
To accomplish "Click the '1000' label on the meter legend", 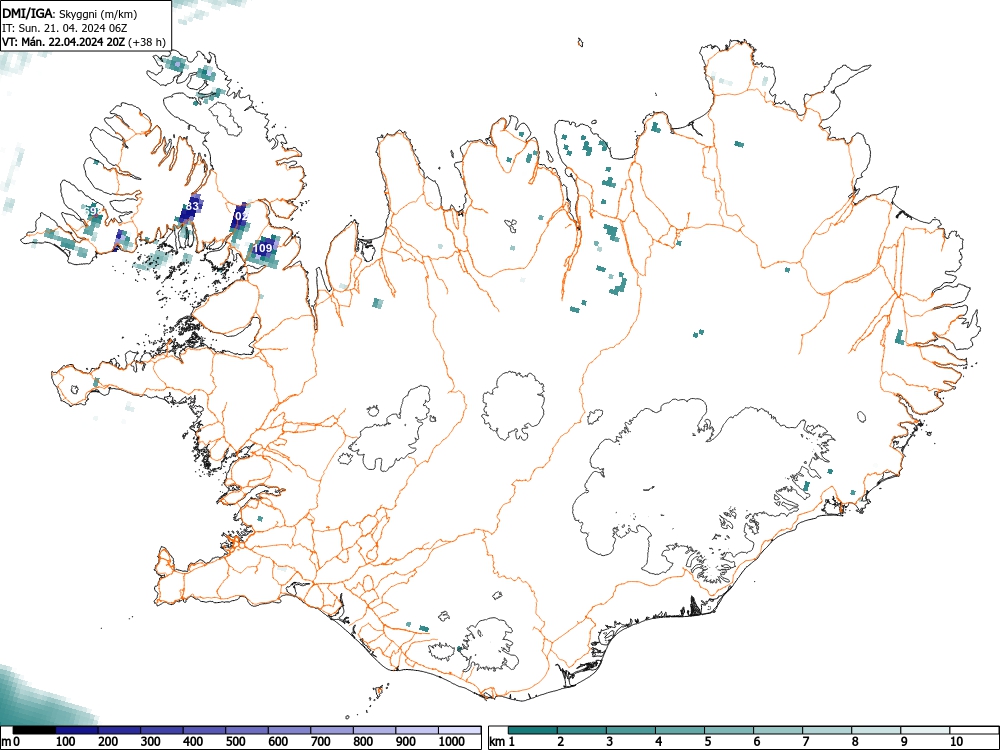I will pyautogui.click(x=452, y=742).
